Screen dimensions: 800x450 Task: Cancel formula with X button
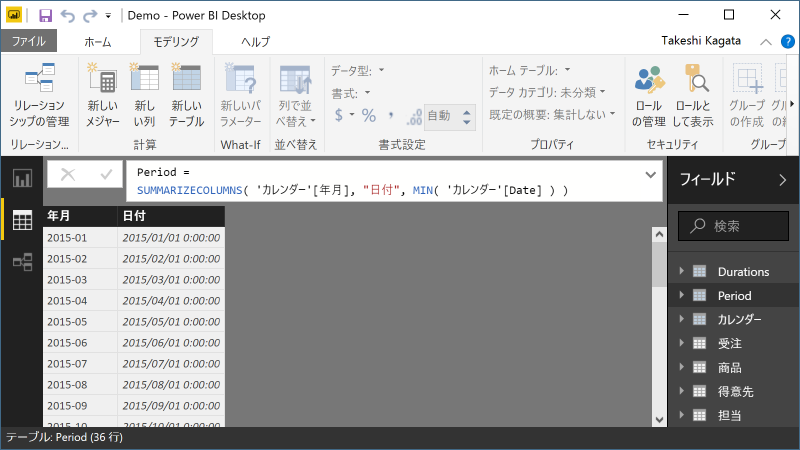click(x=67, y=175)
